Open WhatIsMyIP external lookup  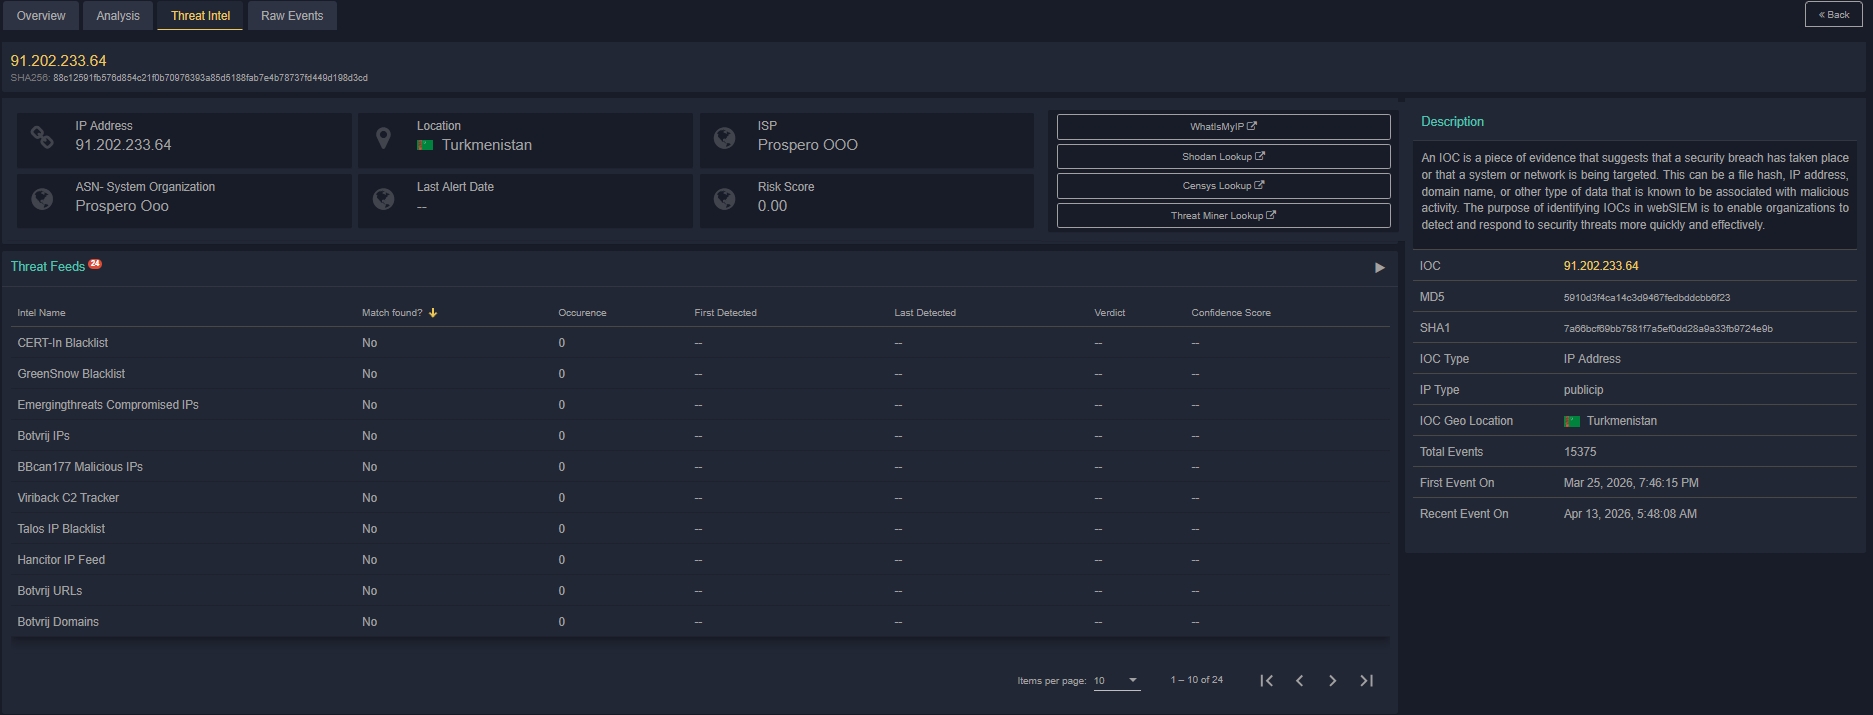tap(1223, 127)
